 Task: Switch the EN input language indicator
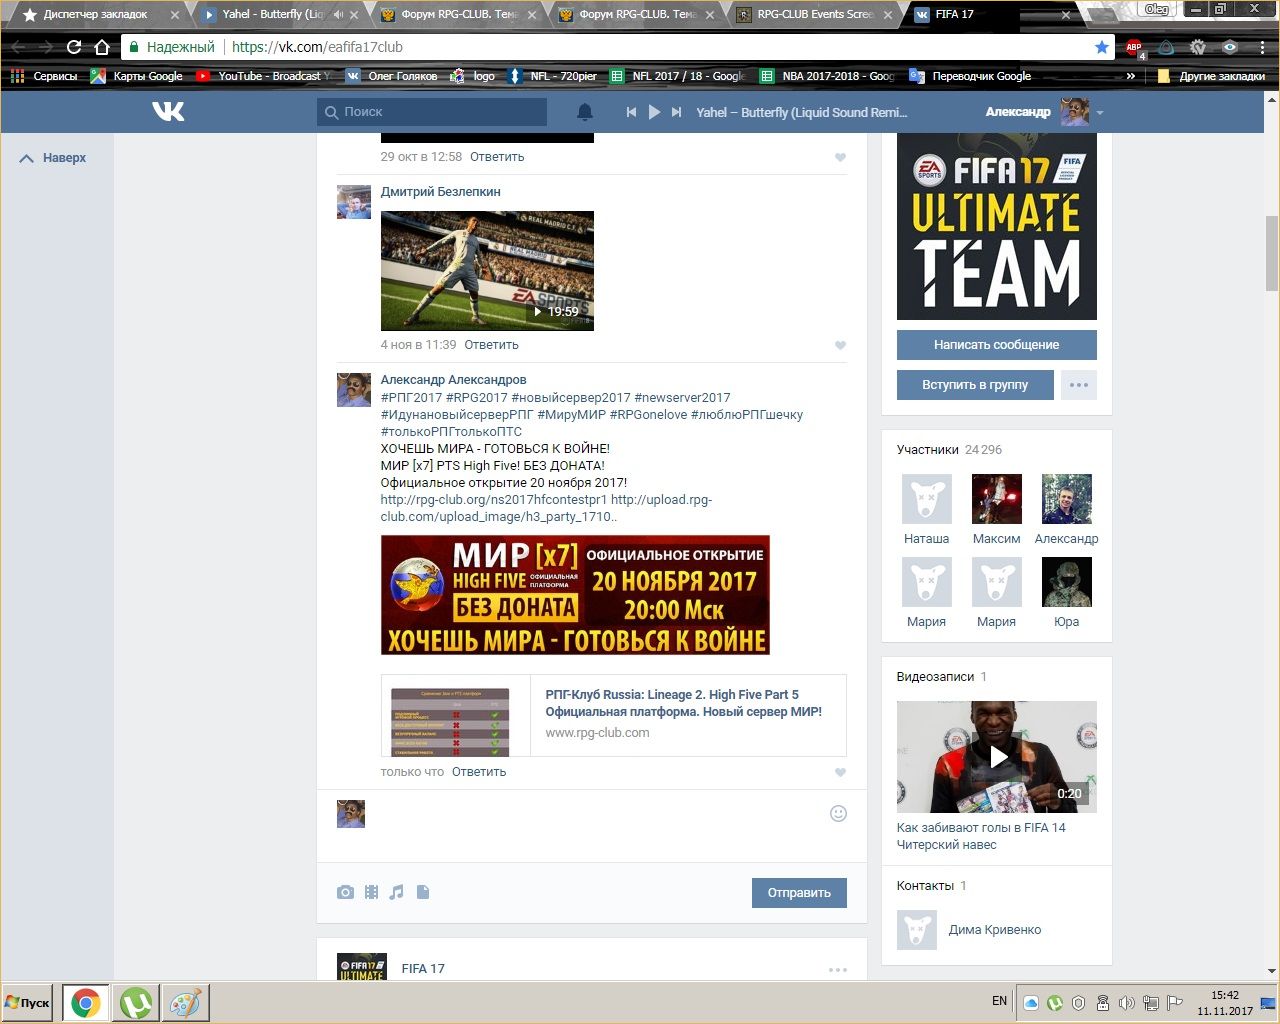pyautogui.click(x=999, y=1001)
